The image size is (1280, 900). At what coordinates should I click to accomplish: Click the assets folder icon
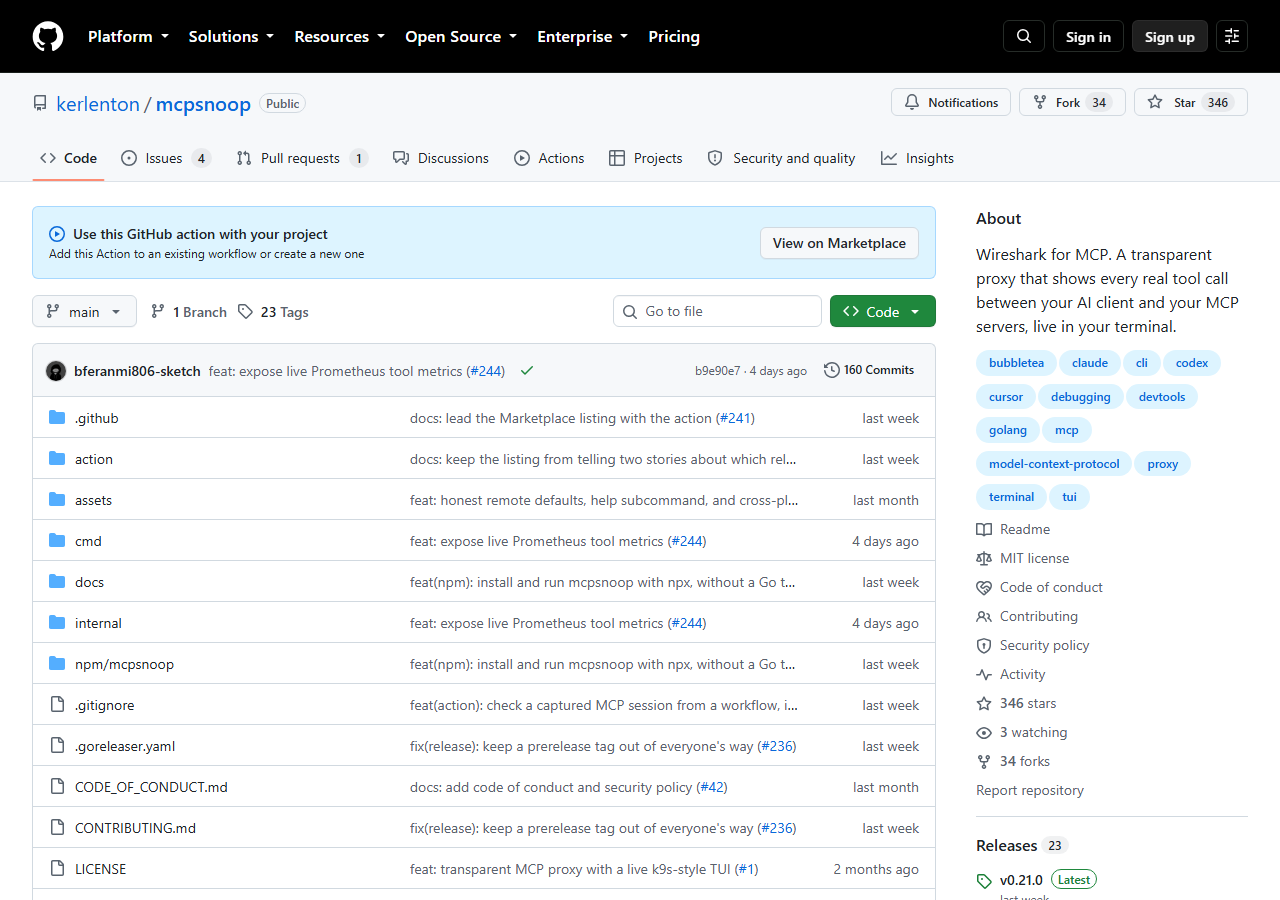coord(57,500)
